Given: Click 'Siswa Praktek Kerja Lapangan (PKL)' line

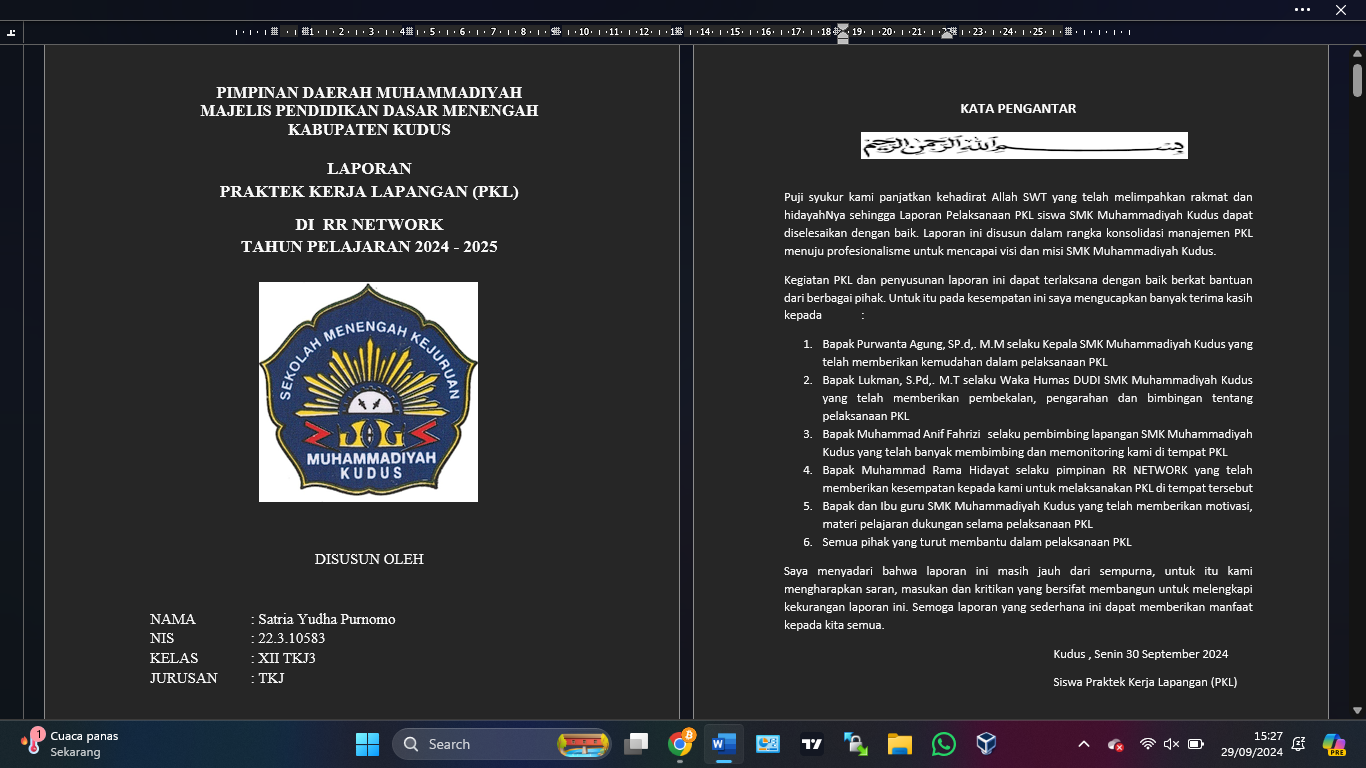Looking at the screenshot, I should [x=1145, y=682].
